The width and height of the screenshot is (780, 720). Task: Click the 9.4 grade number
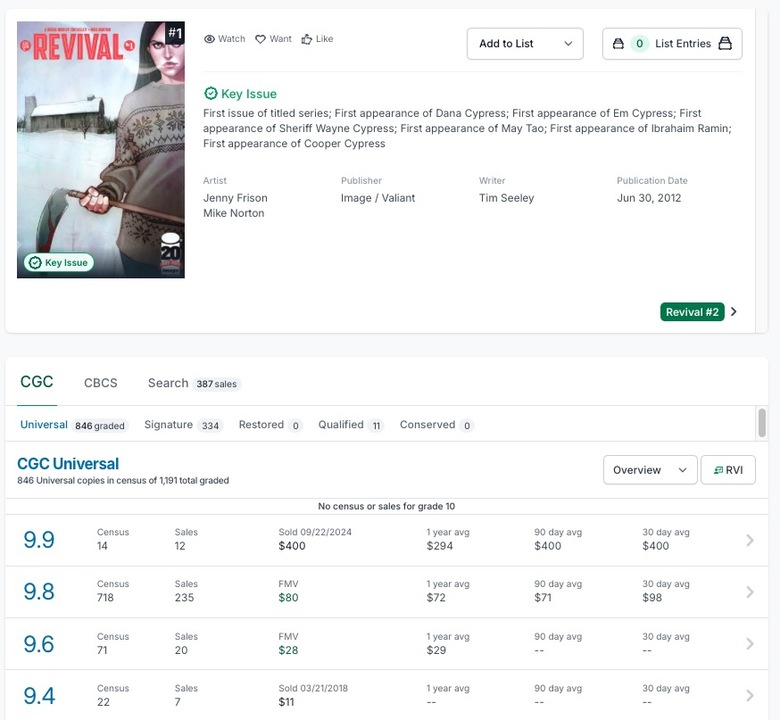pyautogui.click(x=39, y=696)
